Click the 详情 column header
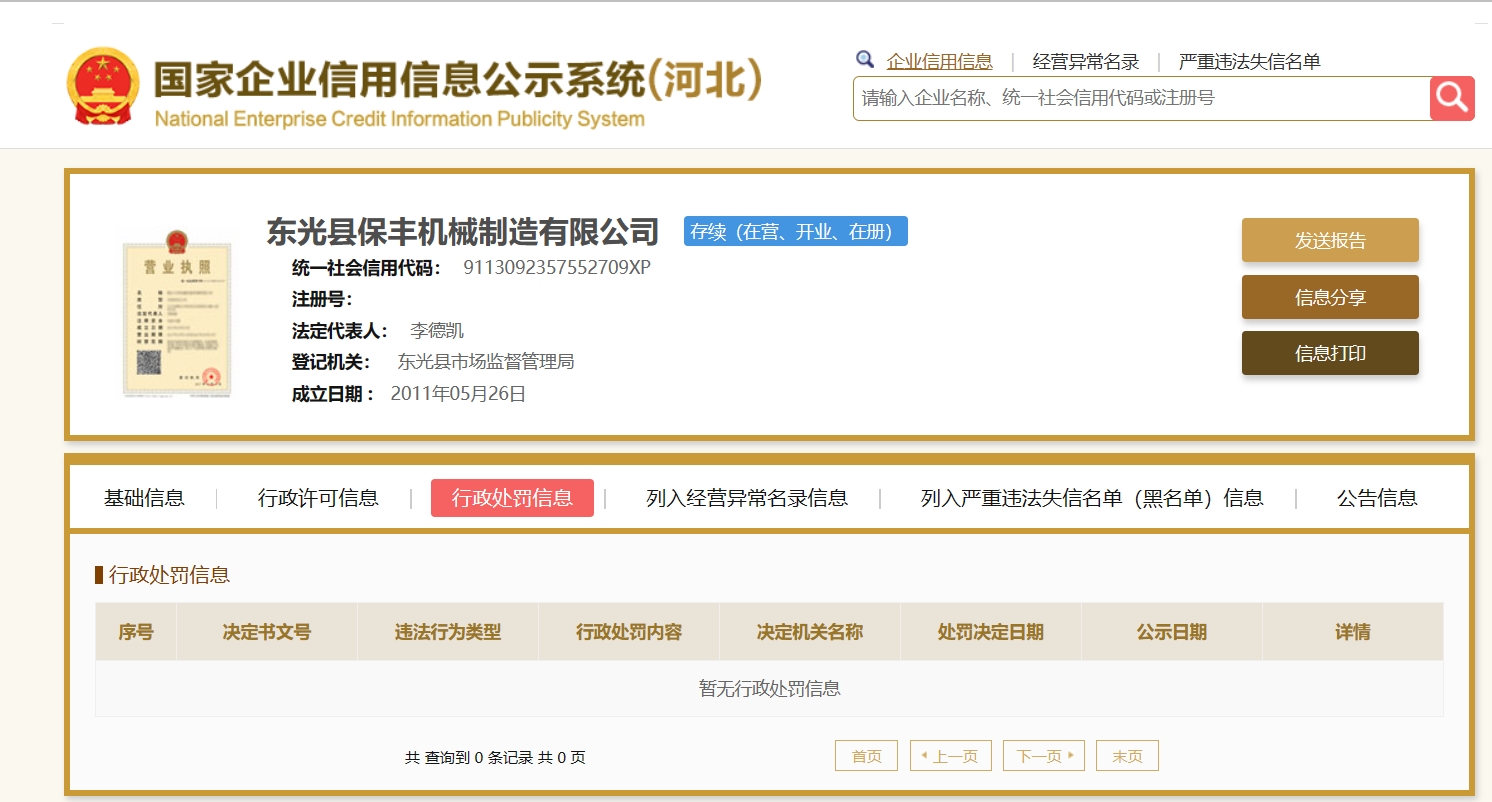 [x=1353, y=632]
